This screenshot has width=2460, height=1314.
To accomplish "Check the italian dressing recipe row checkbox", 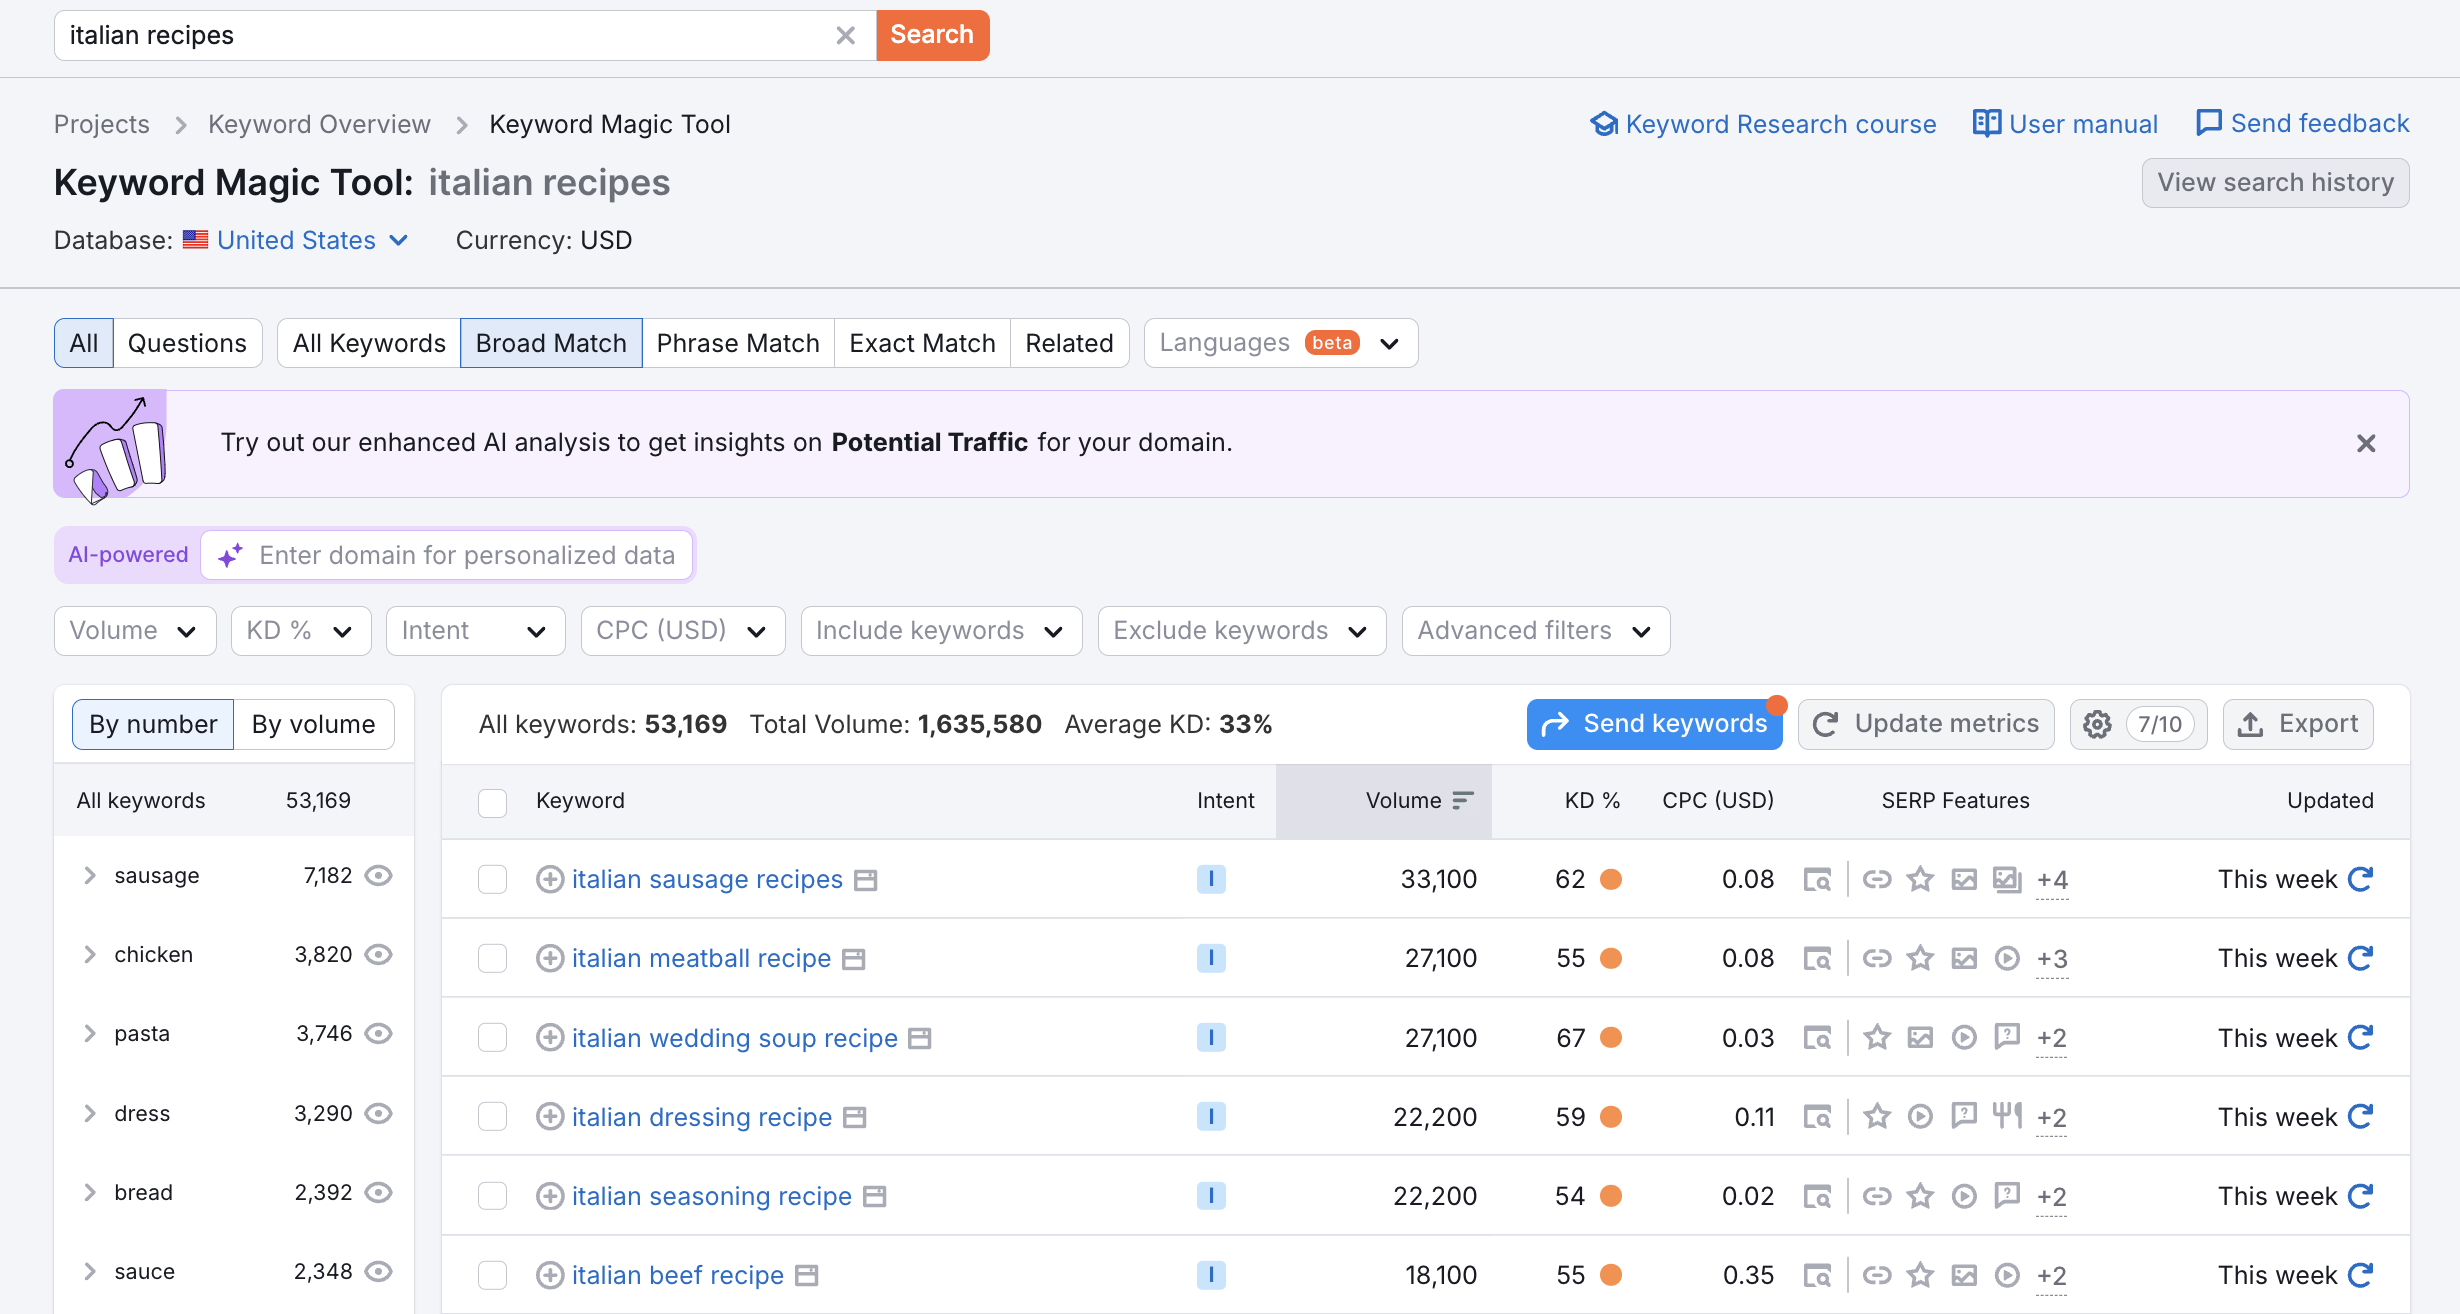I will click(x=492, y=1117).
